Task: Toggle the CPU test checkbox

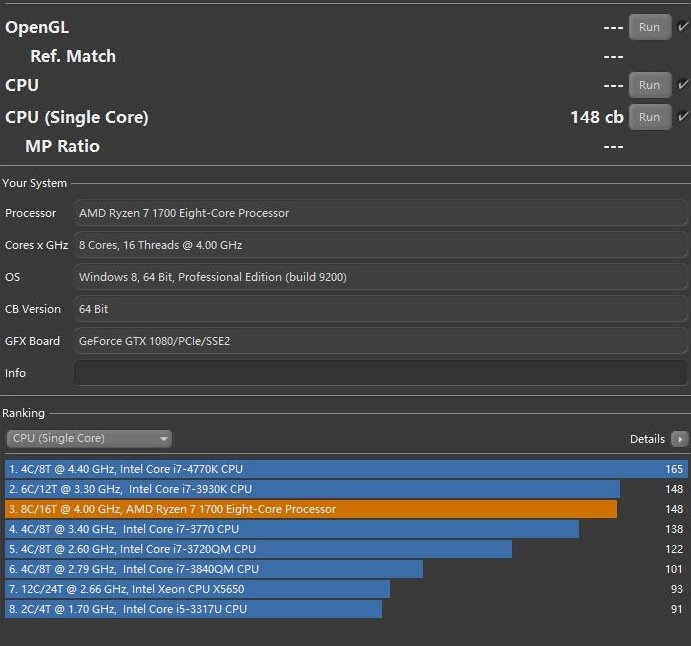Action: pyautogui.click(x=683, y=85)
